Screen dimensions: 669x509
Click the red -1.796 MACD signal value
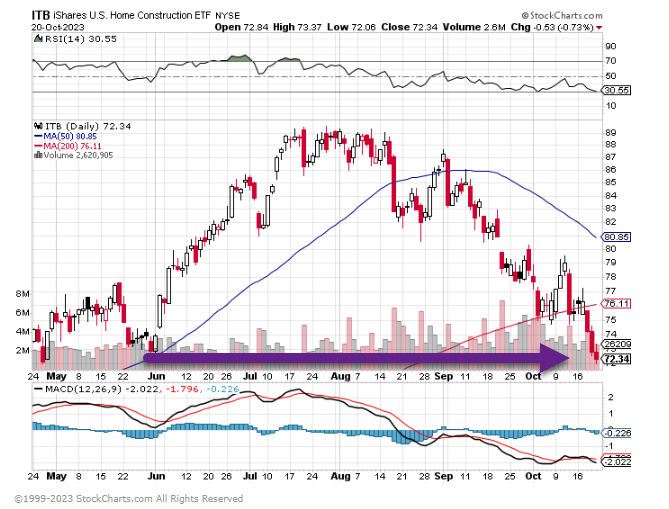[x=182, y=389]
